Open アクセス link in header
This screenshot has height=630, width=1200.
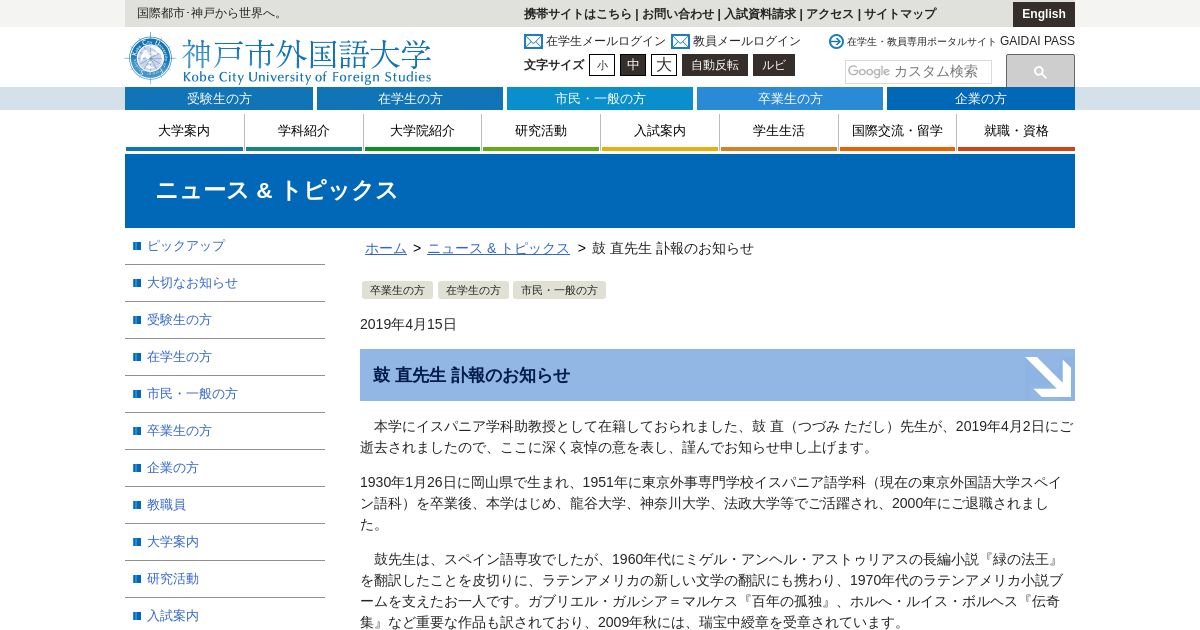point(830,14)
